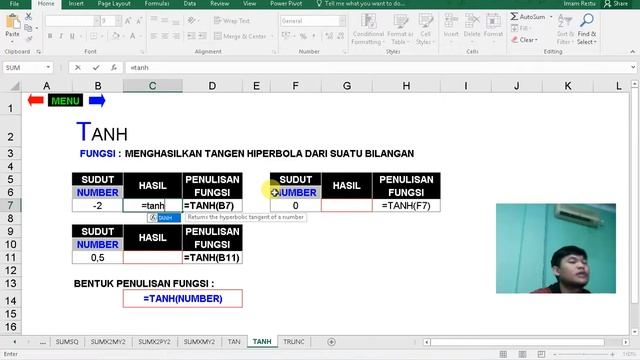This screenshot has height=360, width=640.
Task: Click the Increase Decimal icon
Action: [329, 36]
